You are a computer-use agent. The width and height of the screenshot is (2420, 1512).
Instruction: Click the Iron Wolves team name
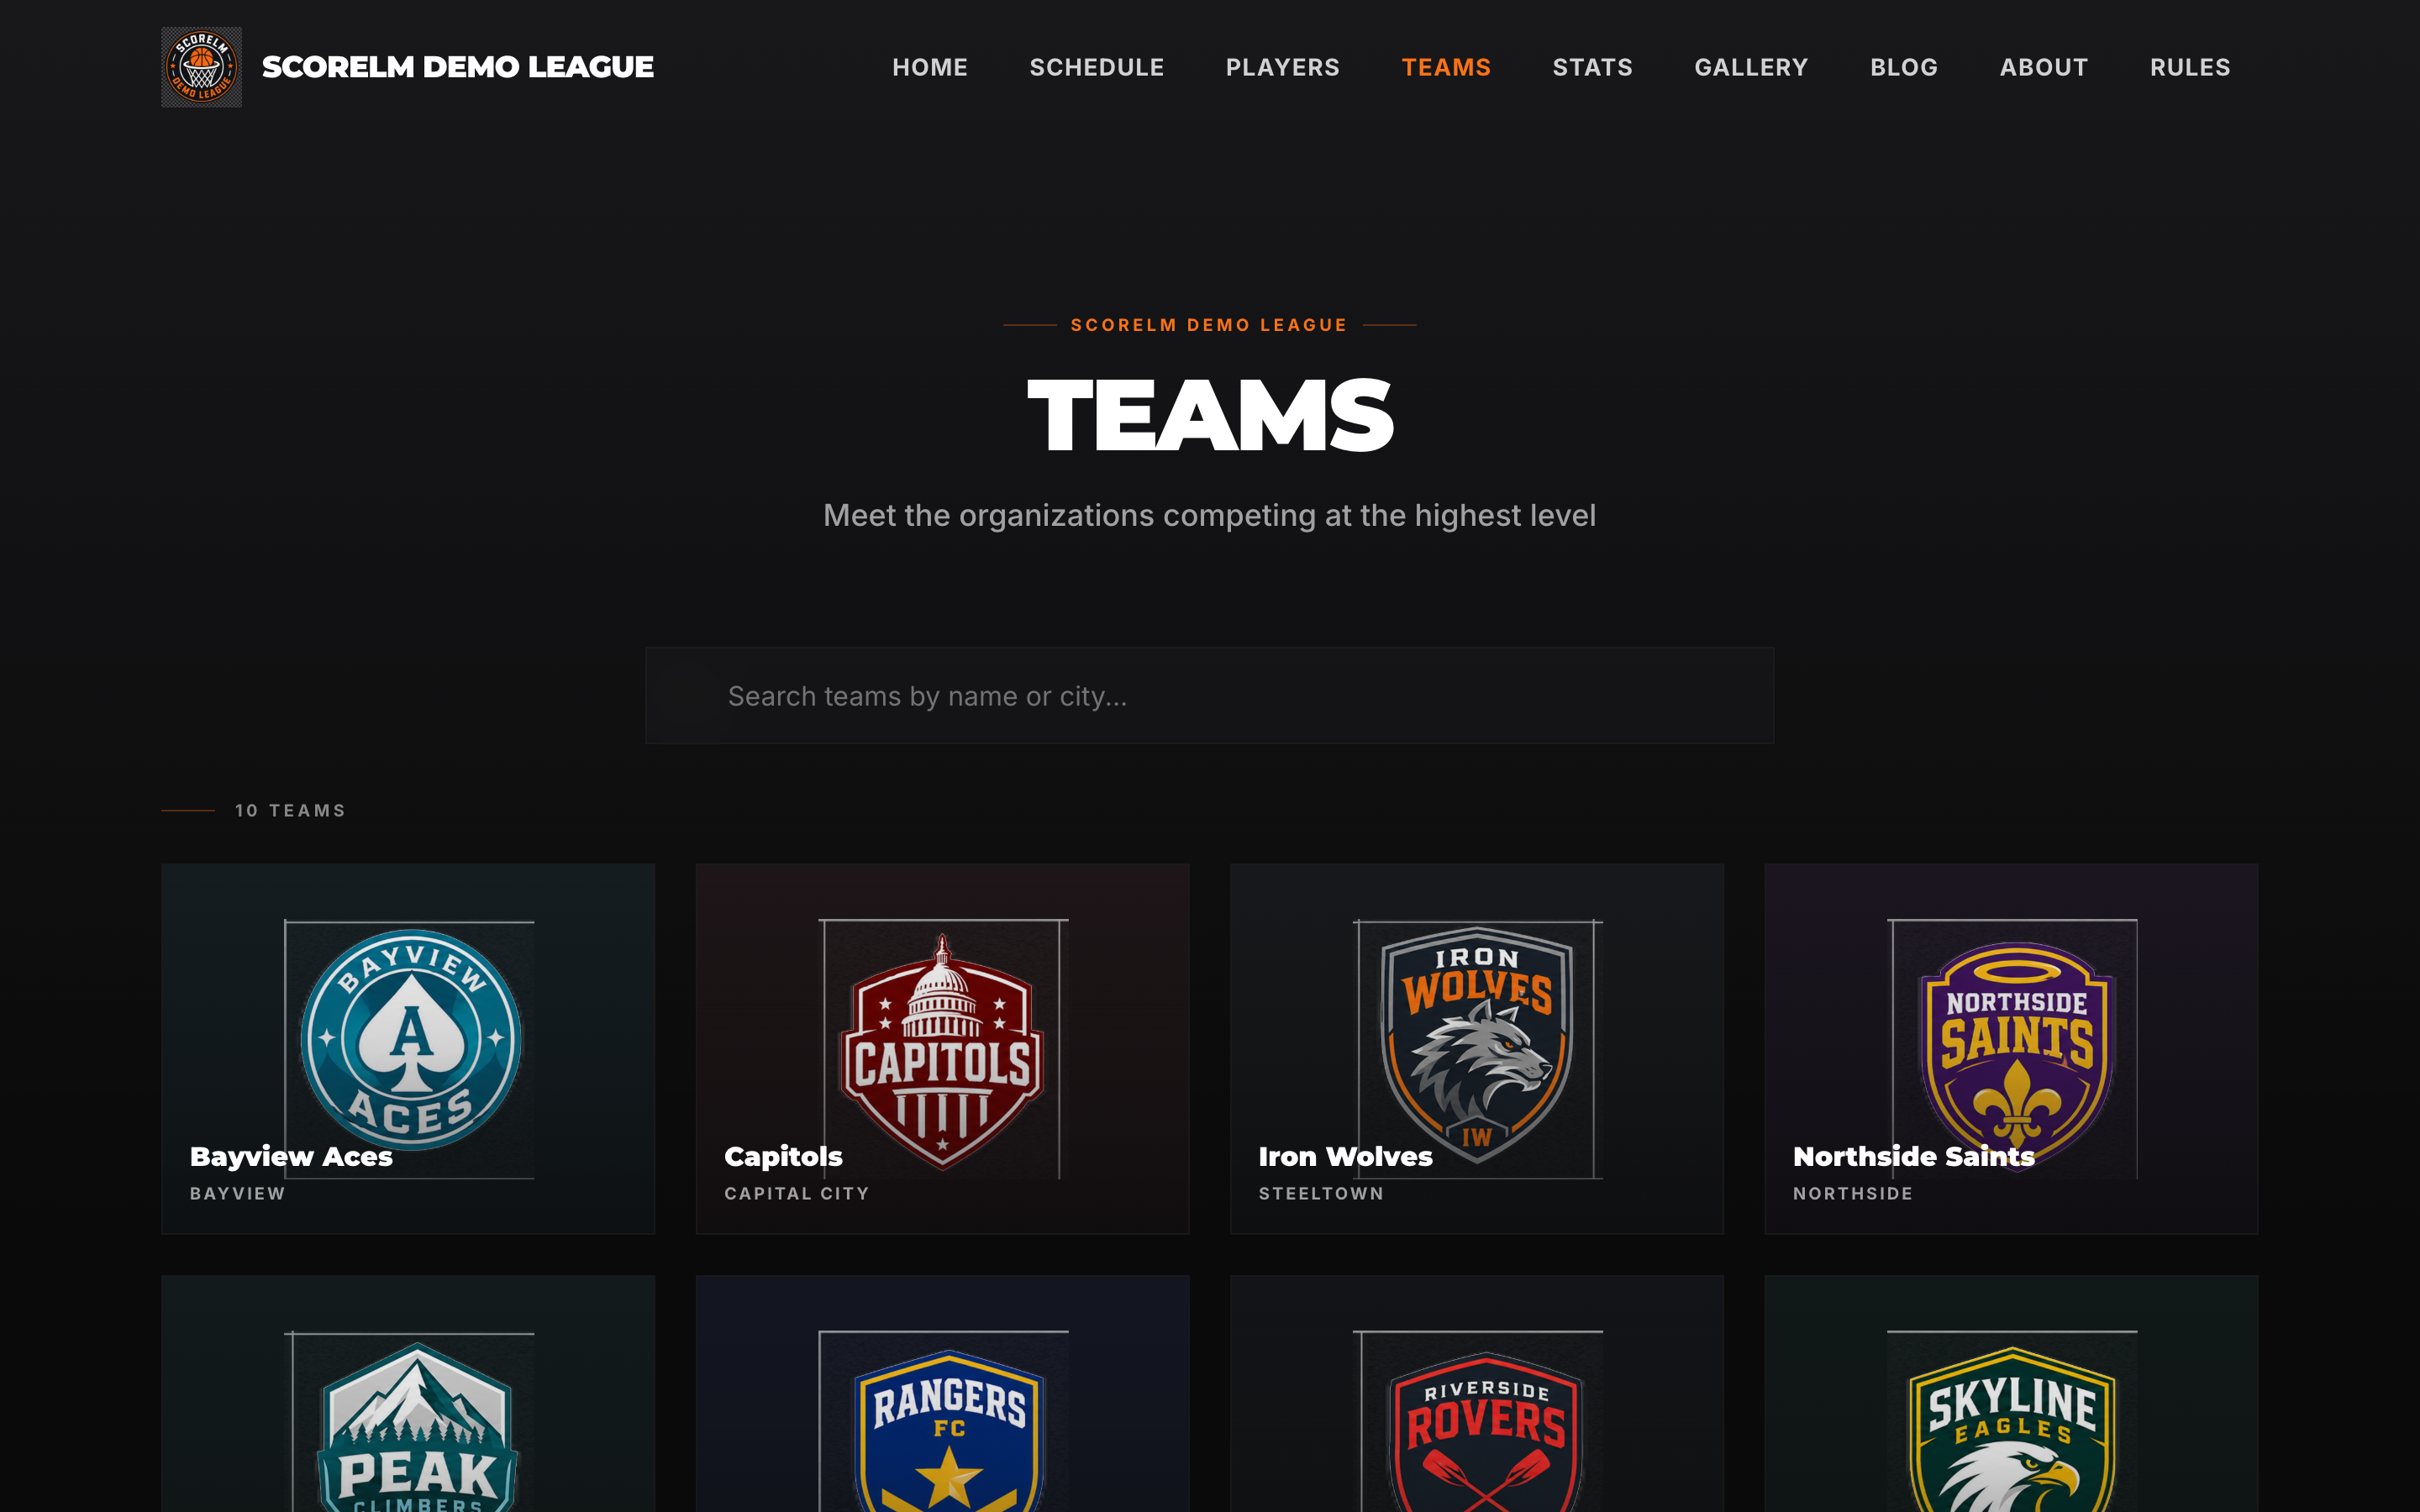pos(1345,1156)
